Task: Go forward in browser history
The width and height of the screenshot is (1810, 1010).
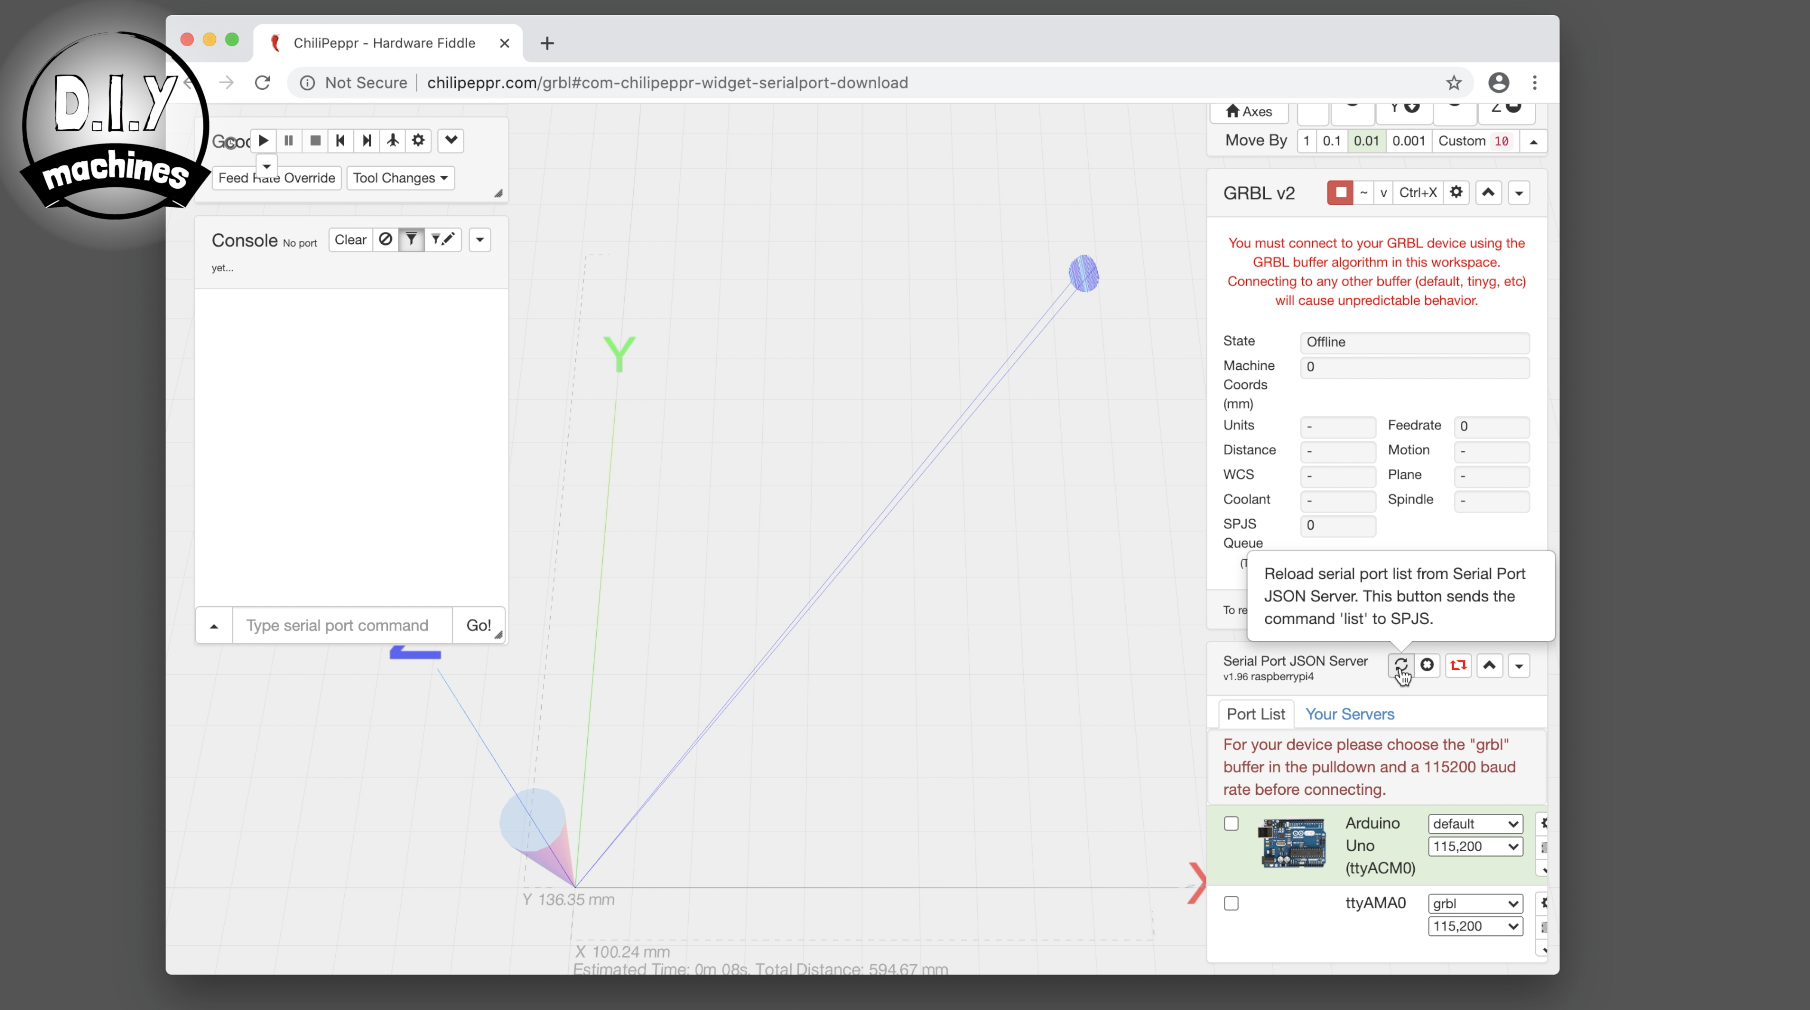Action: [227, 83]
